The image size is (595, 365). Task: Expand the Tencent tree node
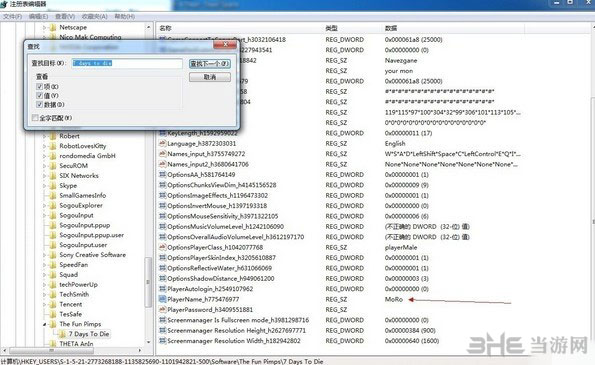(x=44, y=304)
